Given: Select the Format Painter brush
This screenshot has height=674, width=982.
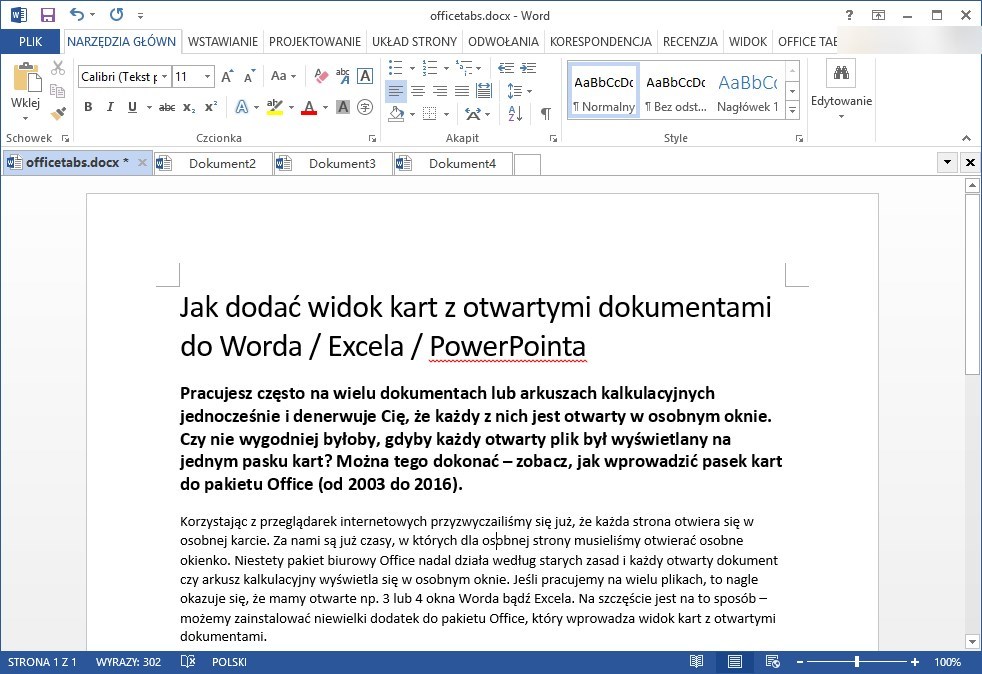Looking at the screenshot, I should [x=58, y=114].
